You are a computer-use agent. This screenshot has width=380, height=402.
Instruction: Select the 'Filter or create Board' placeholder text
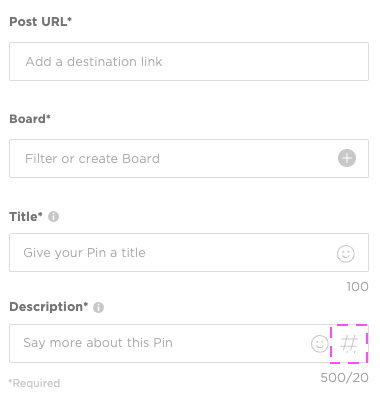point(92,159)
